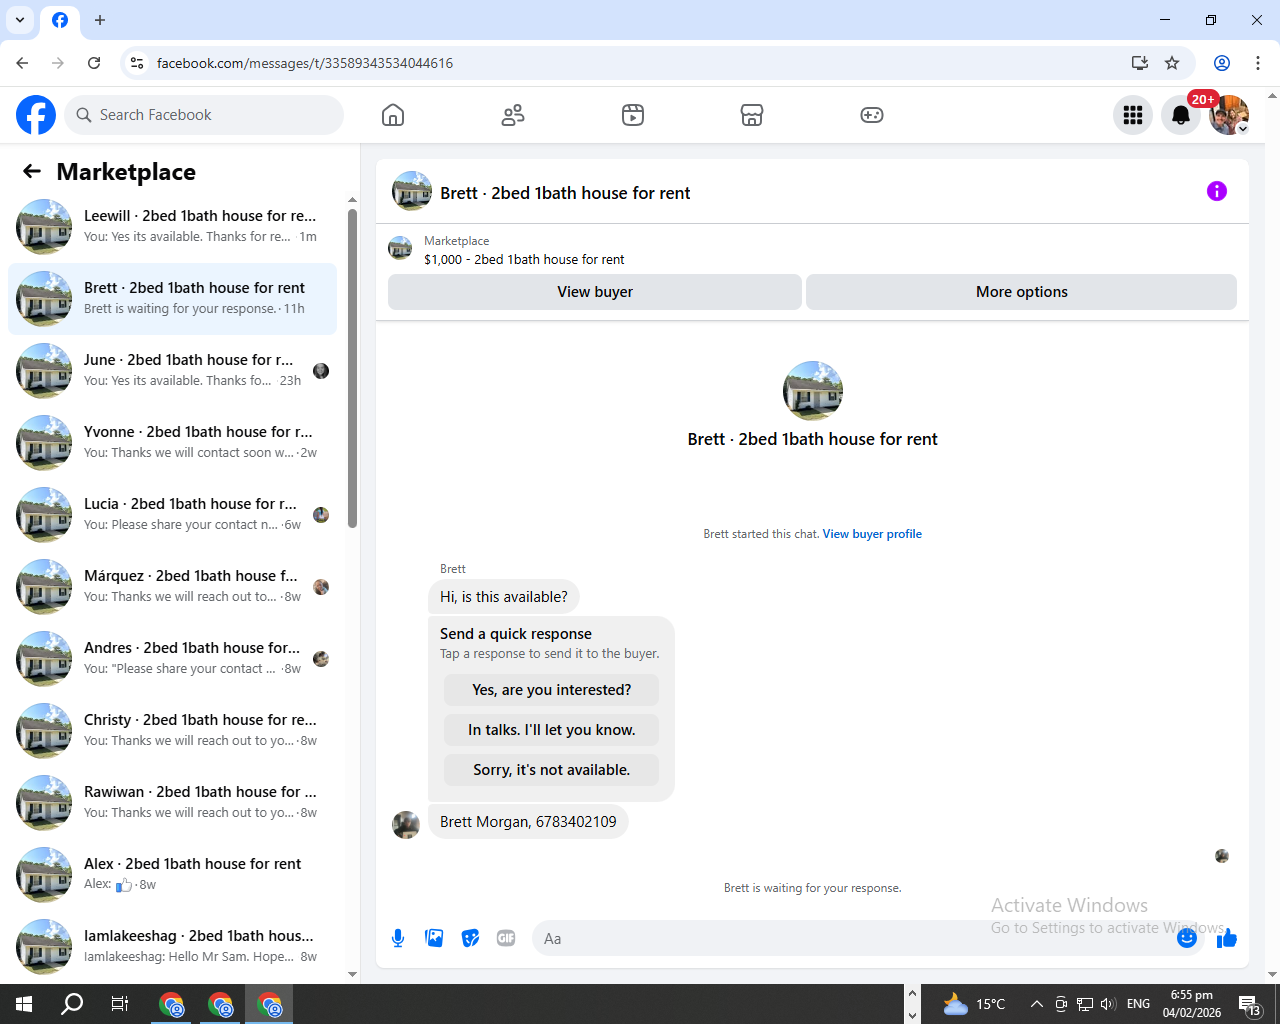Record a voice clip with microphone icon
The height and width of the screenshot is (1024, 1280).
398,938
